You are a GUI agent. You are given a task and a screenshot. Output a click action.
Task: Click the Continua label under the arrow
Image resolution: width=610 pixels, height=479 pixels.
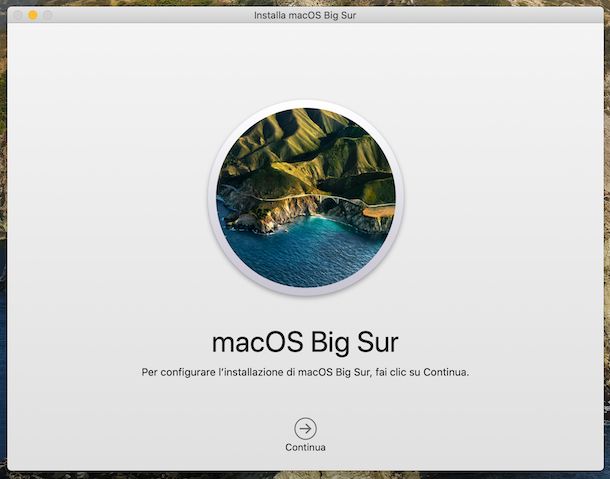tap(305, 447)
